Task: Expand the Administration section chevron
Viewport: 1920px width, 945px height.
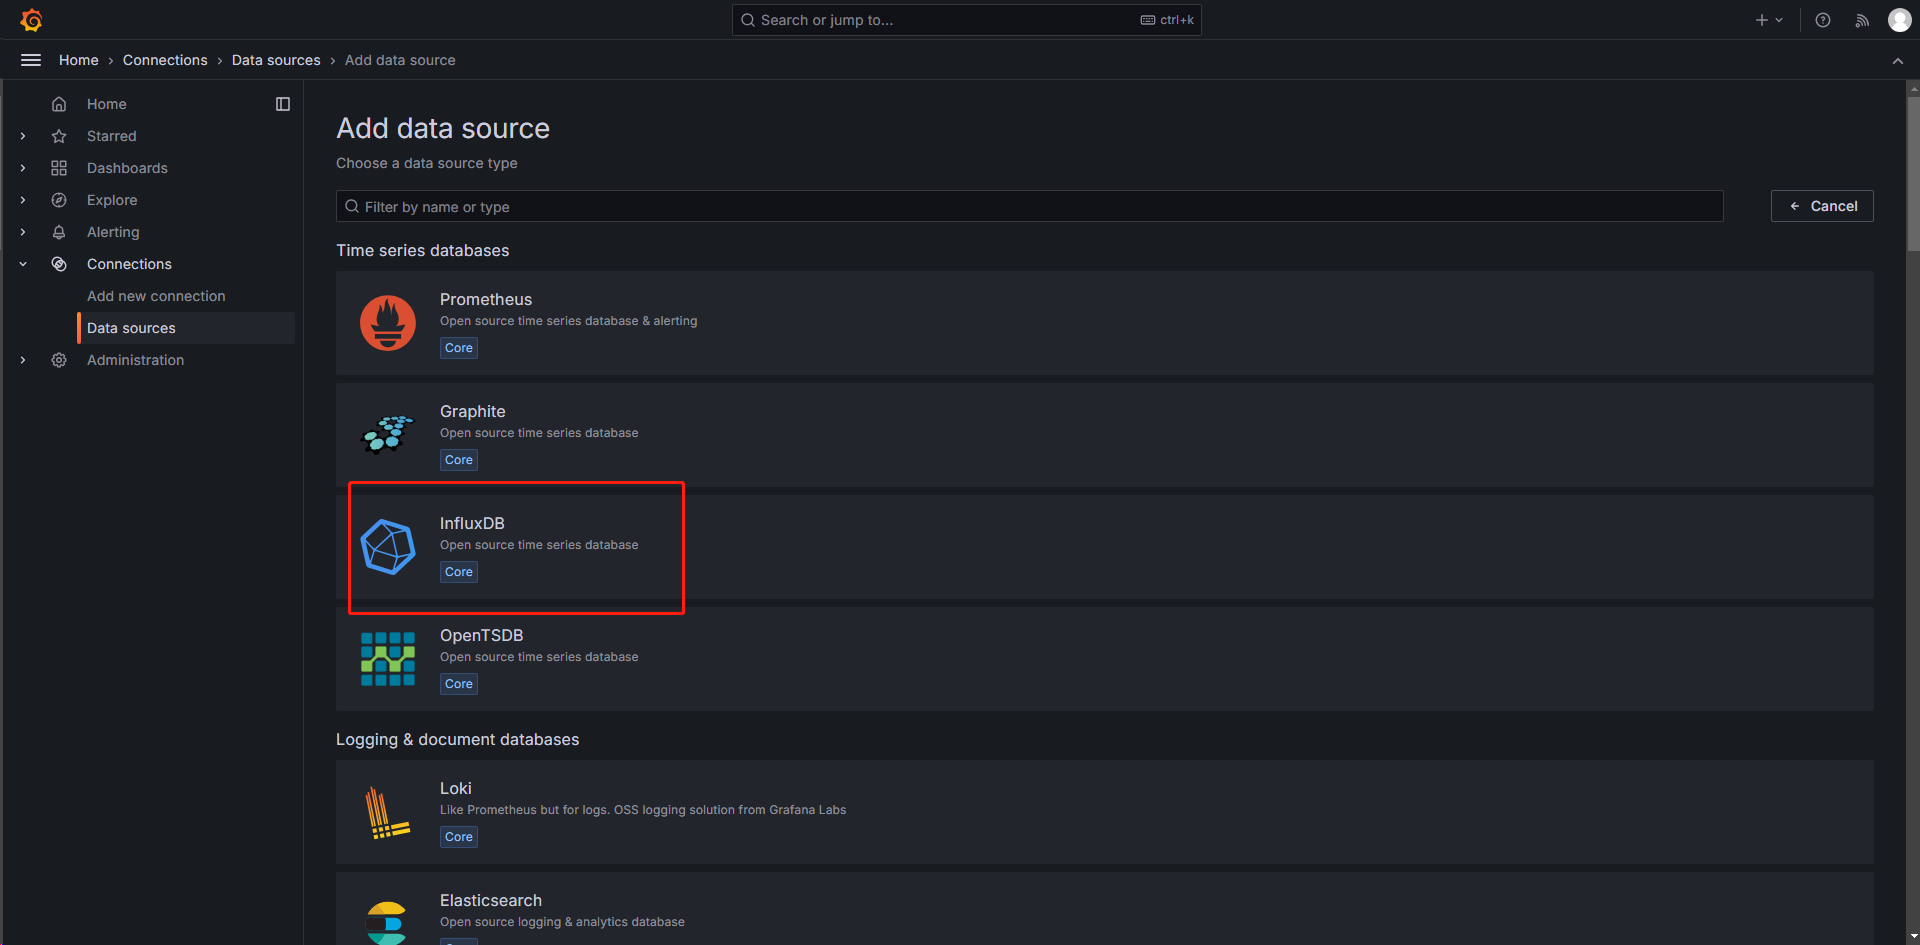Action: coord(23,360)
